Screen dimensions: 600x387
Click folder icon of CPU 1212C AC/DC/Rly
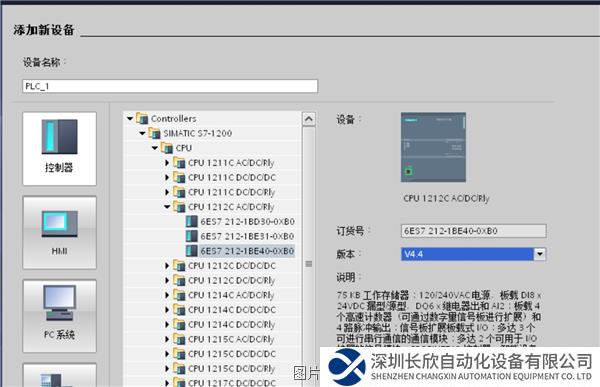click(x=179, y=207)
